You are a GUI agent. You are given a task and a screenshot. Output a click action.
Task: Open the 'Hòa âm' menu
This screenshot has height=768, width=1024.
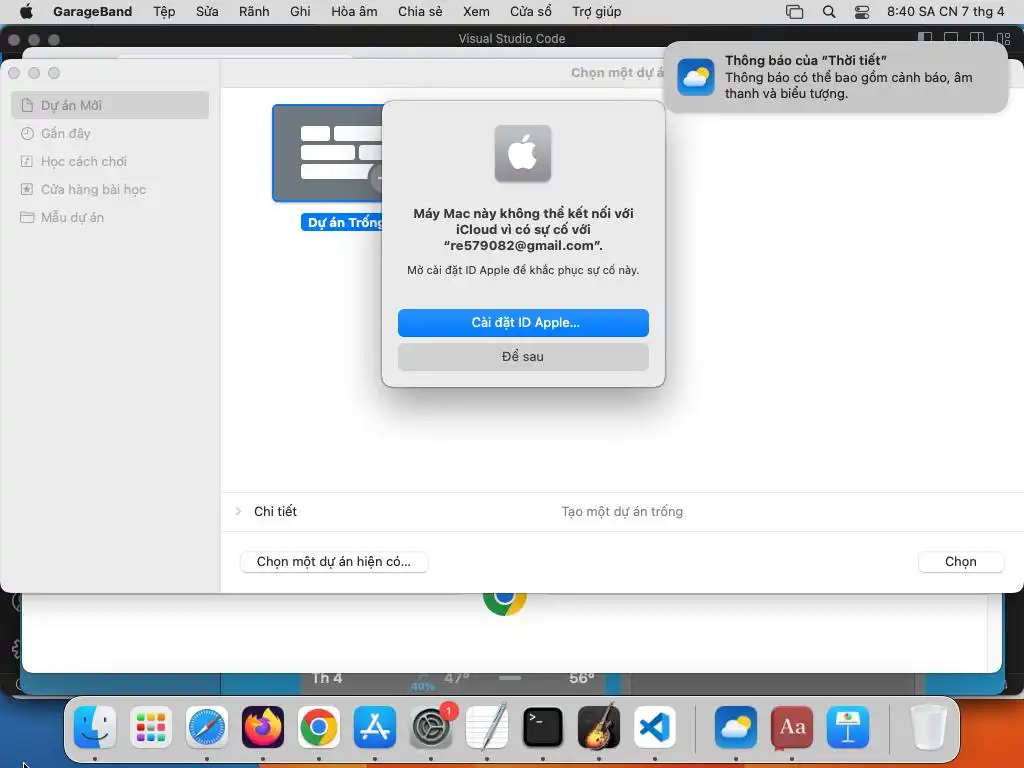[x=354, y=12]
